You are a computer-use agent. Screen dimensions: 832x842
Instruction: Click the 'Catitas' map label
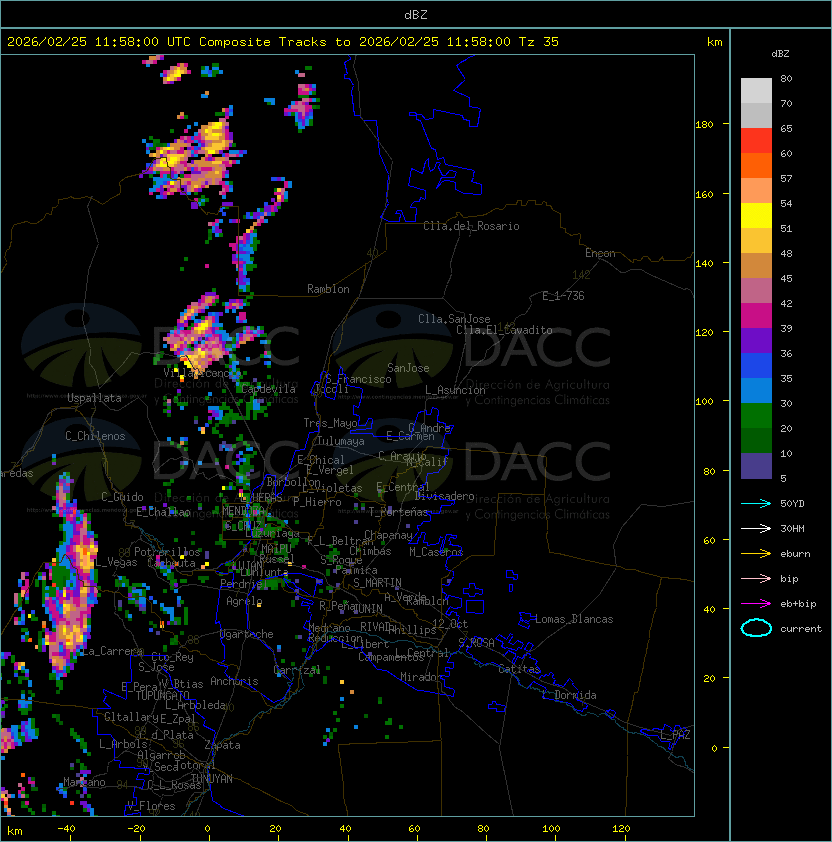[519, 669]
